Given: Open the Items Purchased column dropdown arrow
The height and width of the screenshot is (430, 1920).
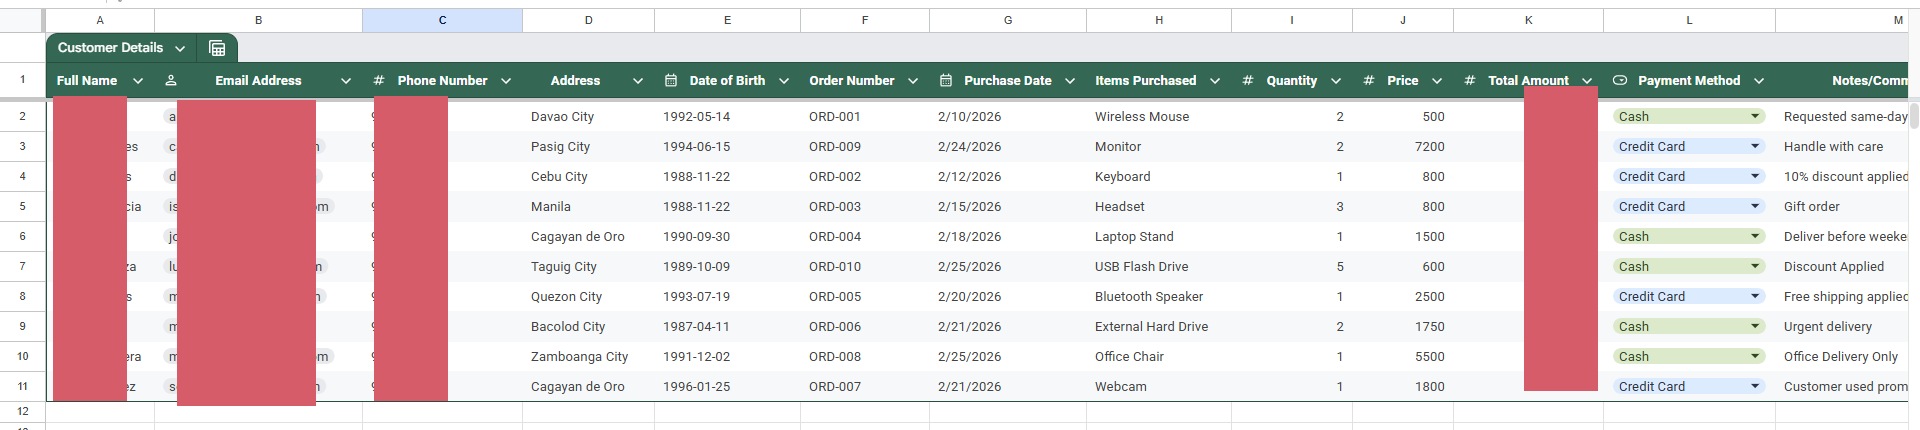Looking at the screenshot, I should click(1215, 81).
